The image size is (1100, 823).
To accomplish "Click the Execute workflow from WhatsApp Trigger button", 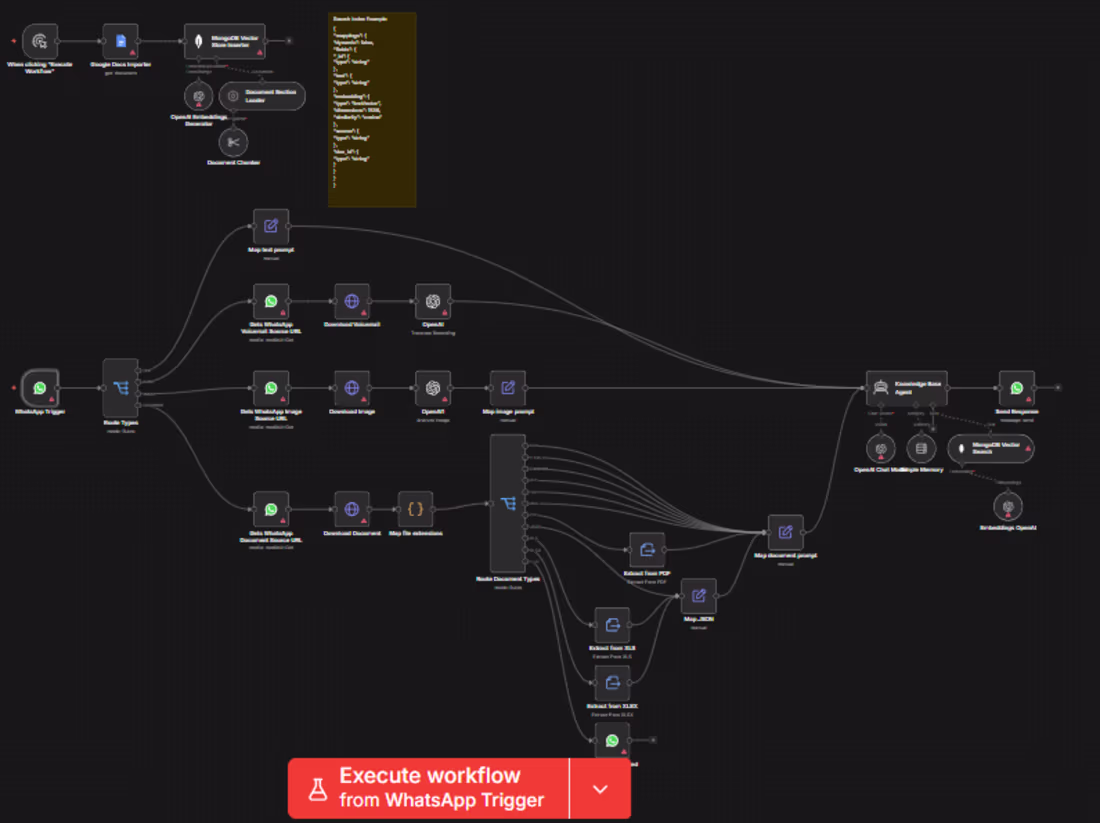I will click(428, 788).
